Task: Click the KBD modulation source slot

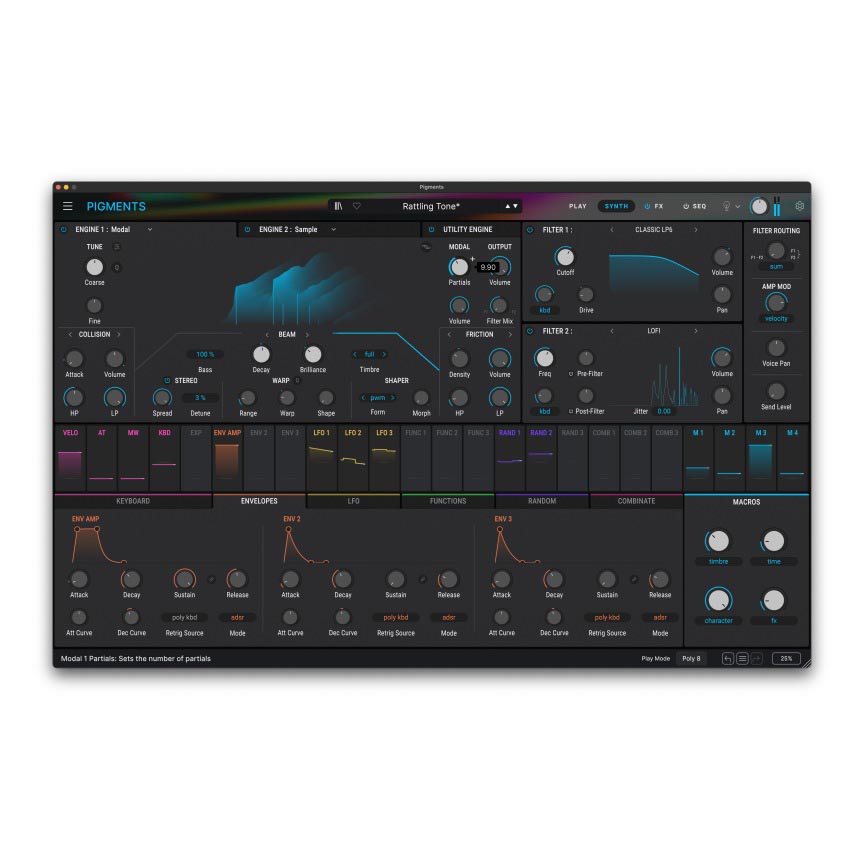Action: pos(164,457)
